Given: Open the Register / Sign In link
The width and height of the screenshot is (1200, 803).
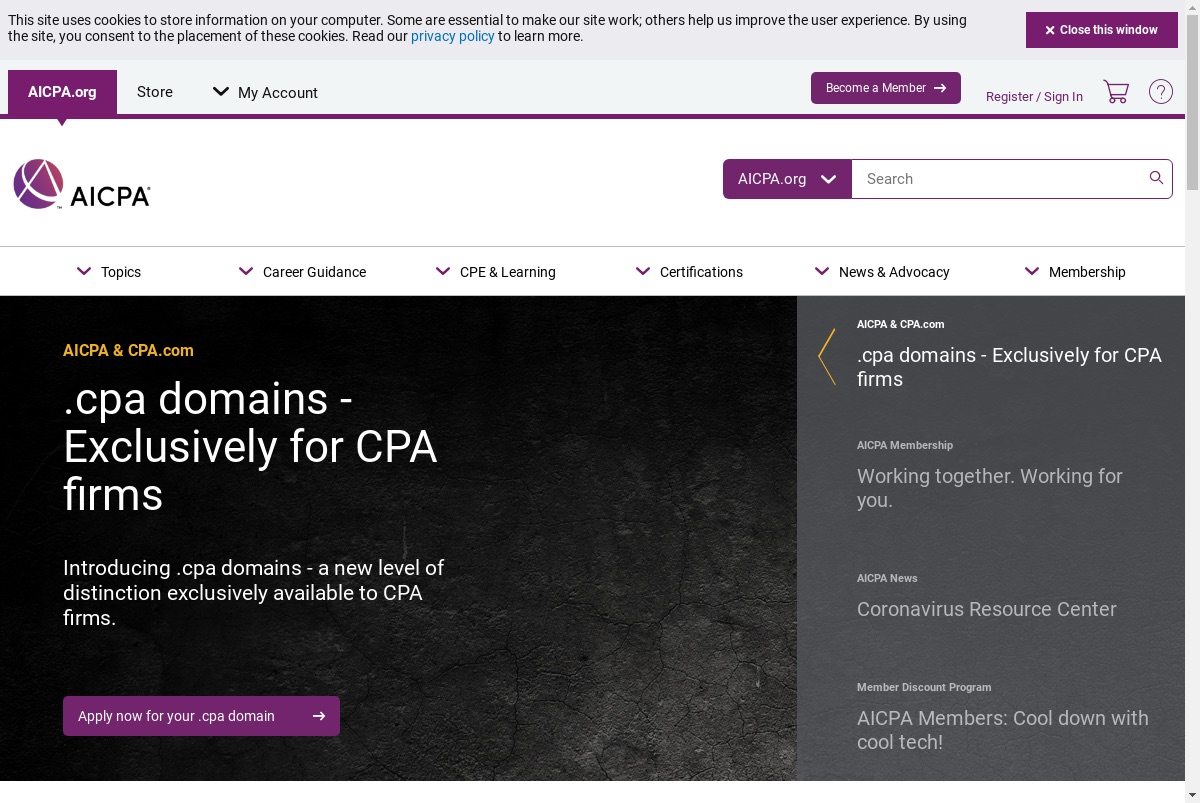Looking at the screenshot, I should pyautogui.click(x=1034, y=97).
